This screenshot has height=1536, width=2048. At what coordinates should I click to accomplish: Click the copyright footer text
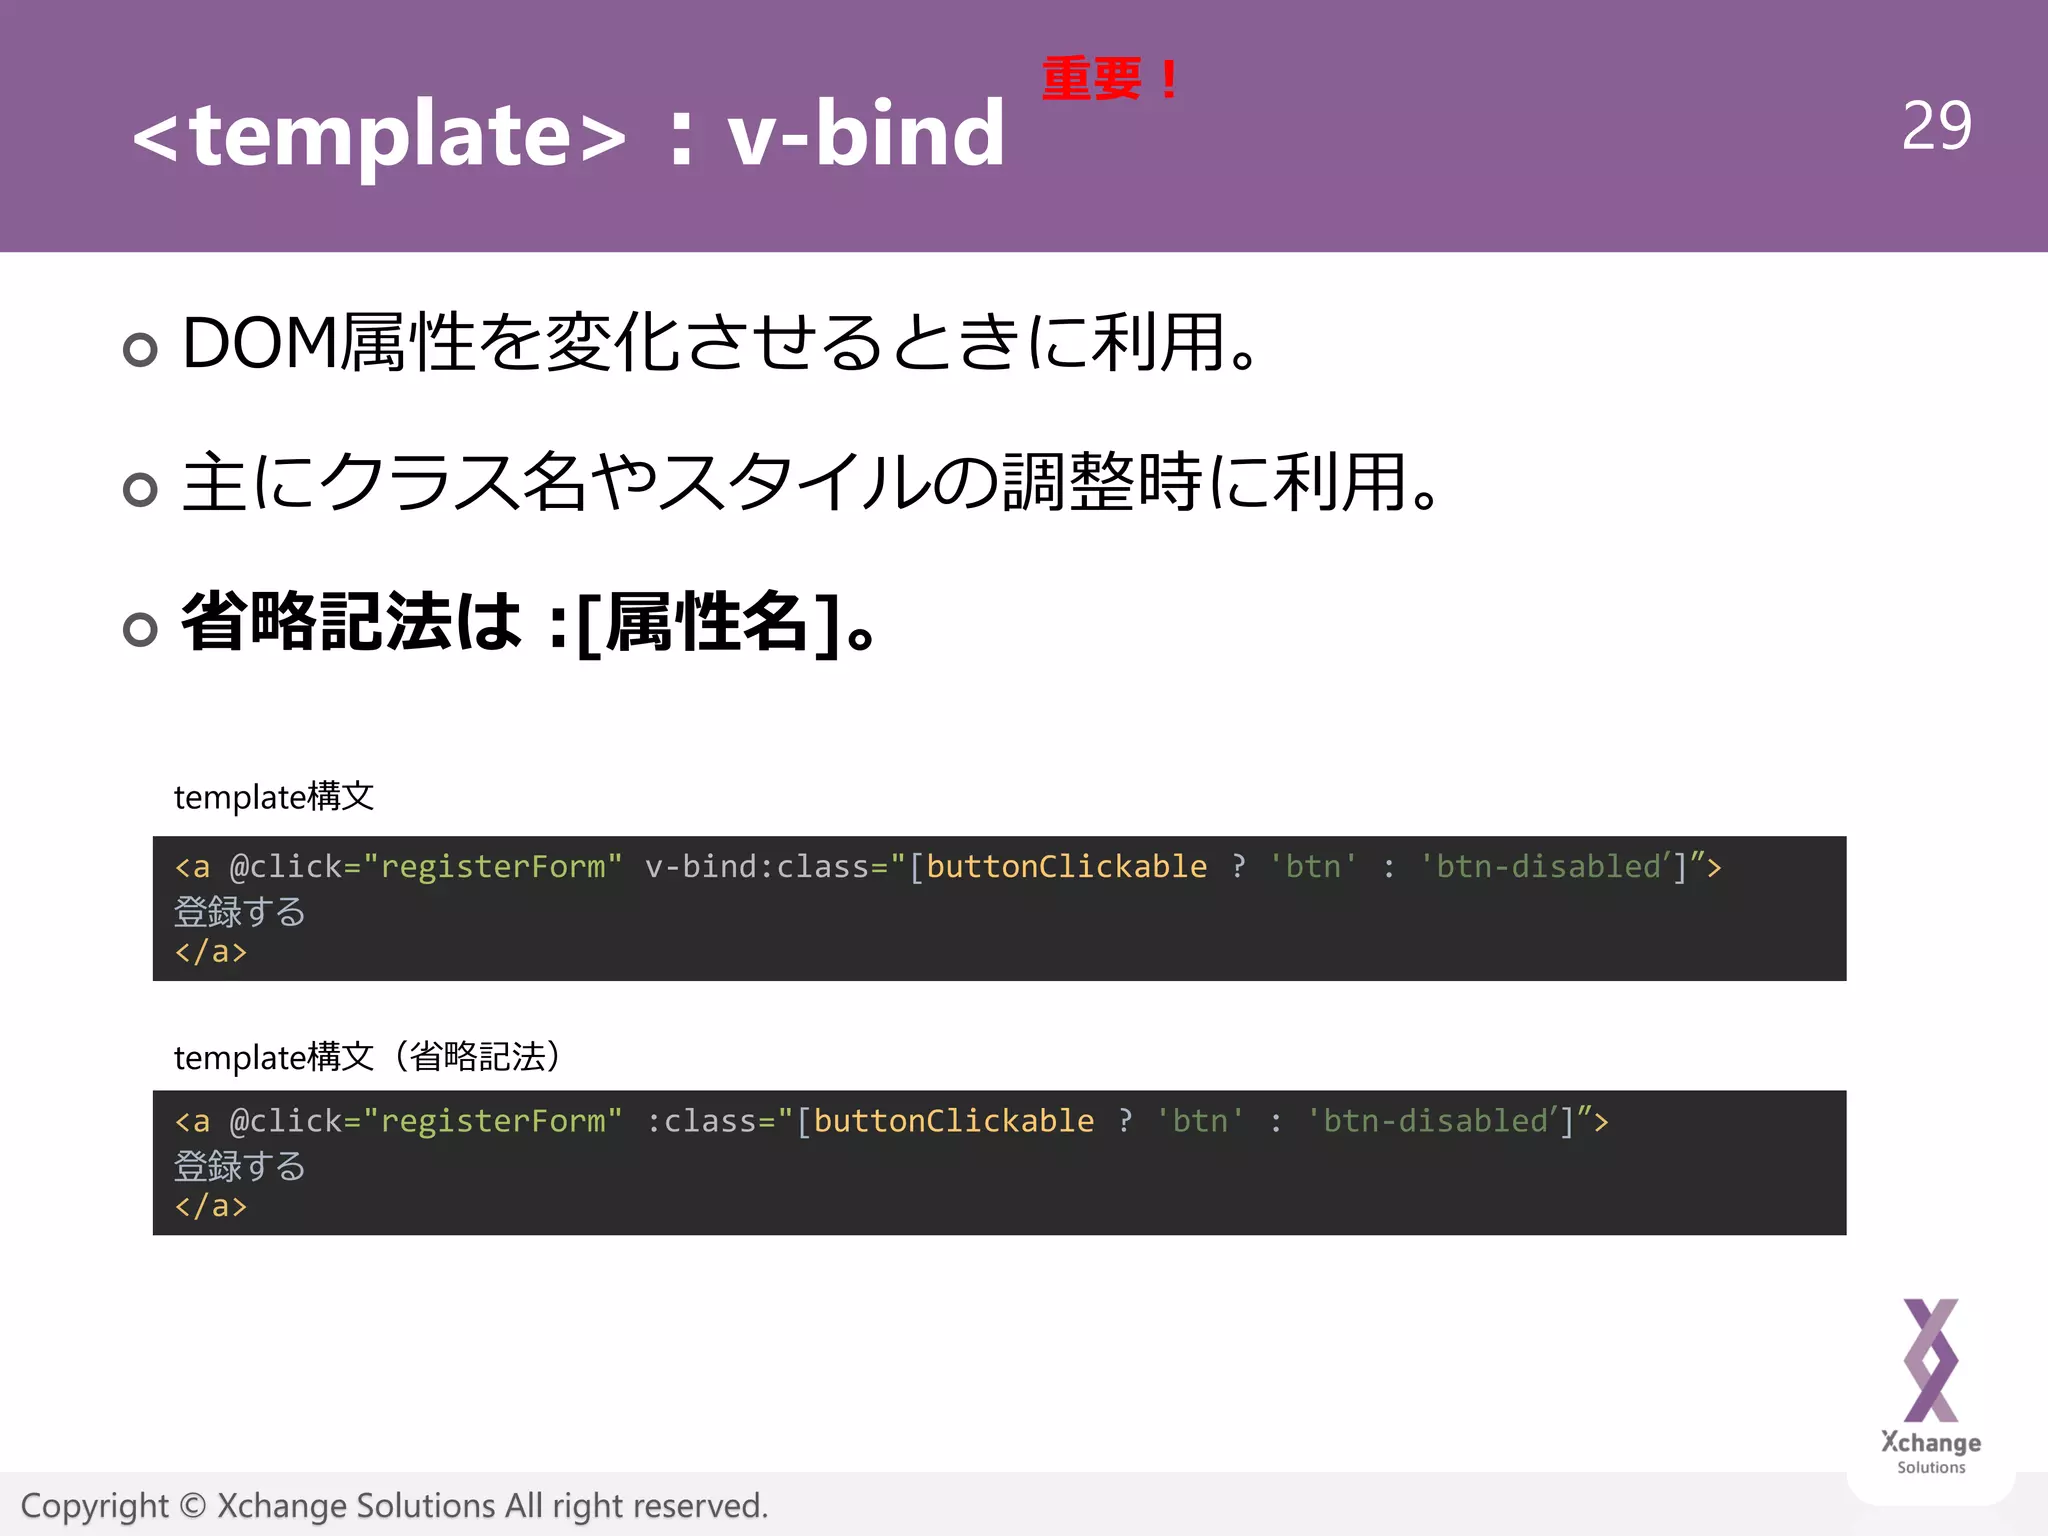point(394,1506)
